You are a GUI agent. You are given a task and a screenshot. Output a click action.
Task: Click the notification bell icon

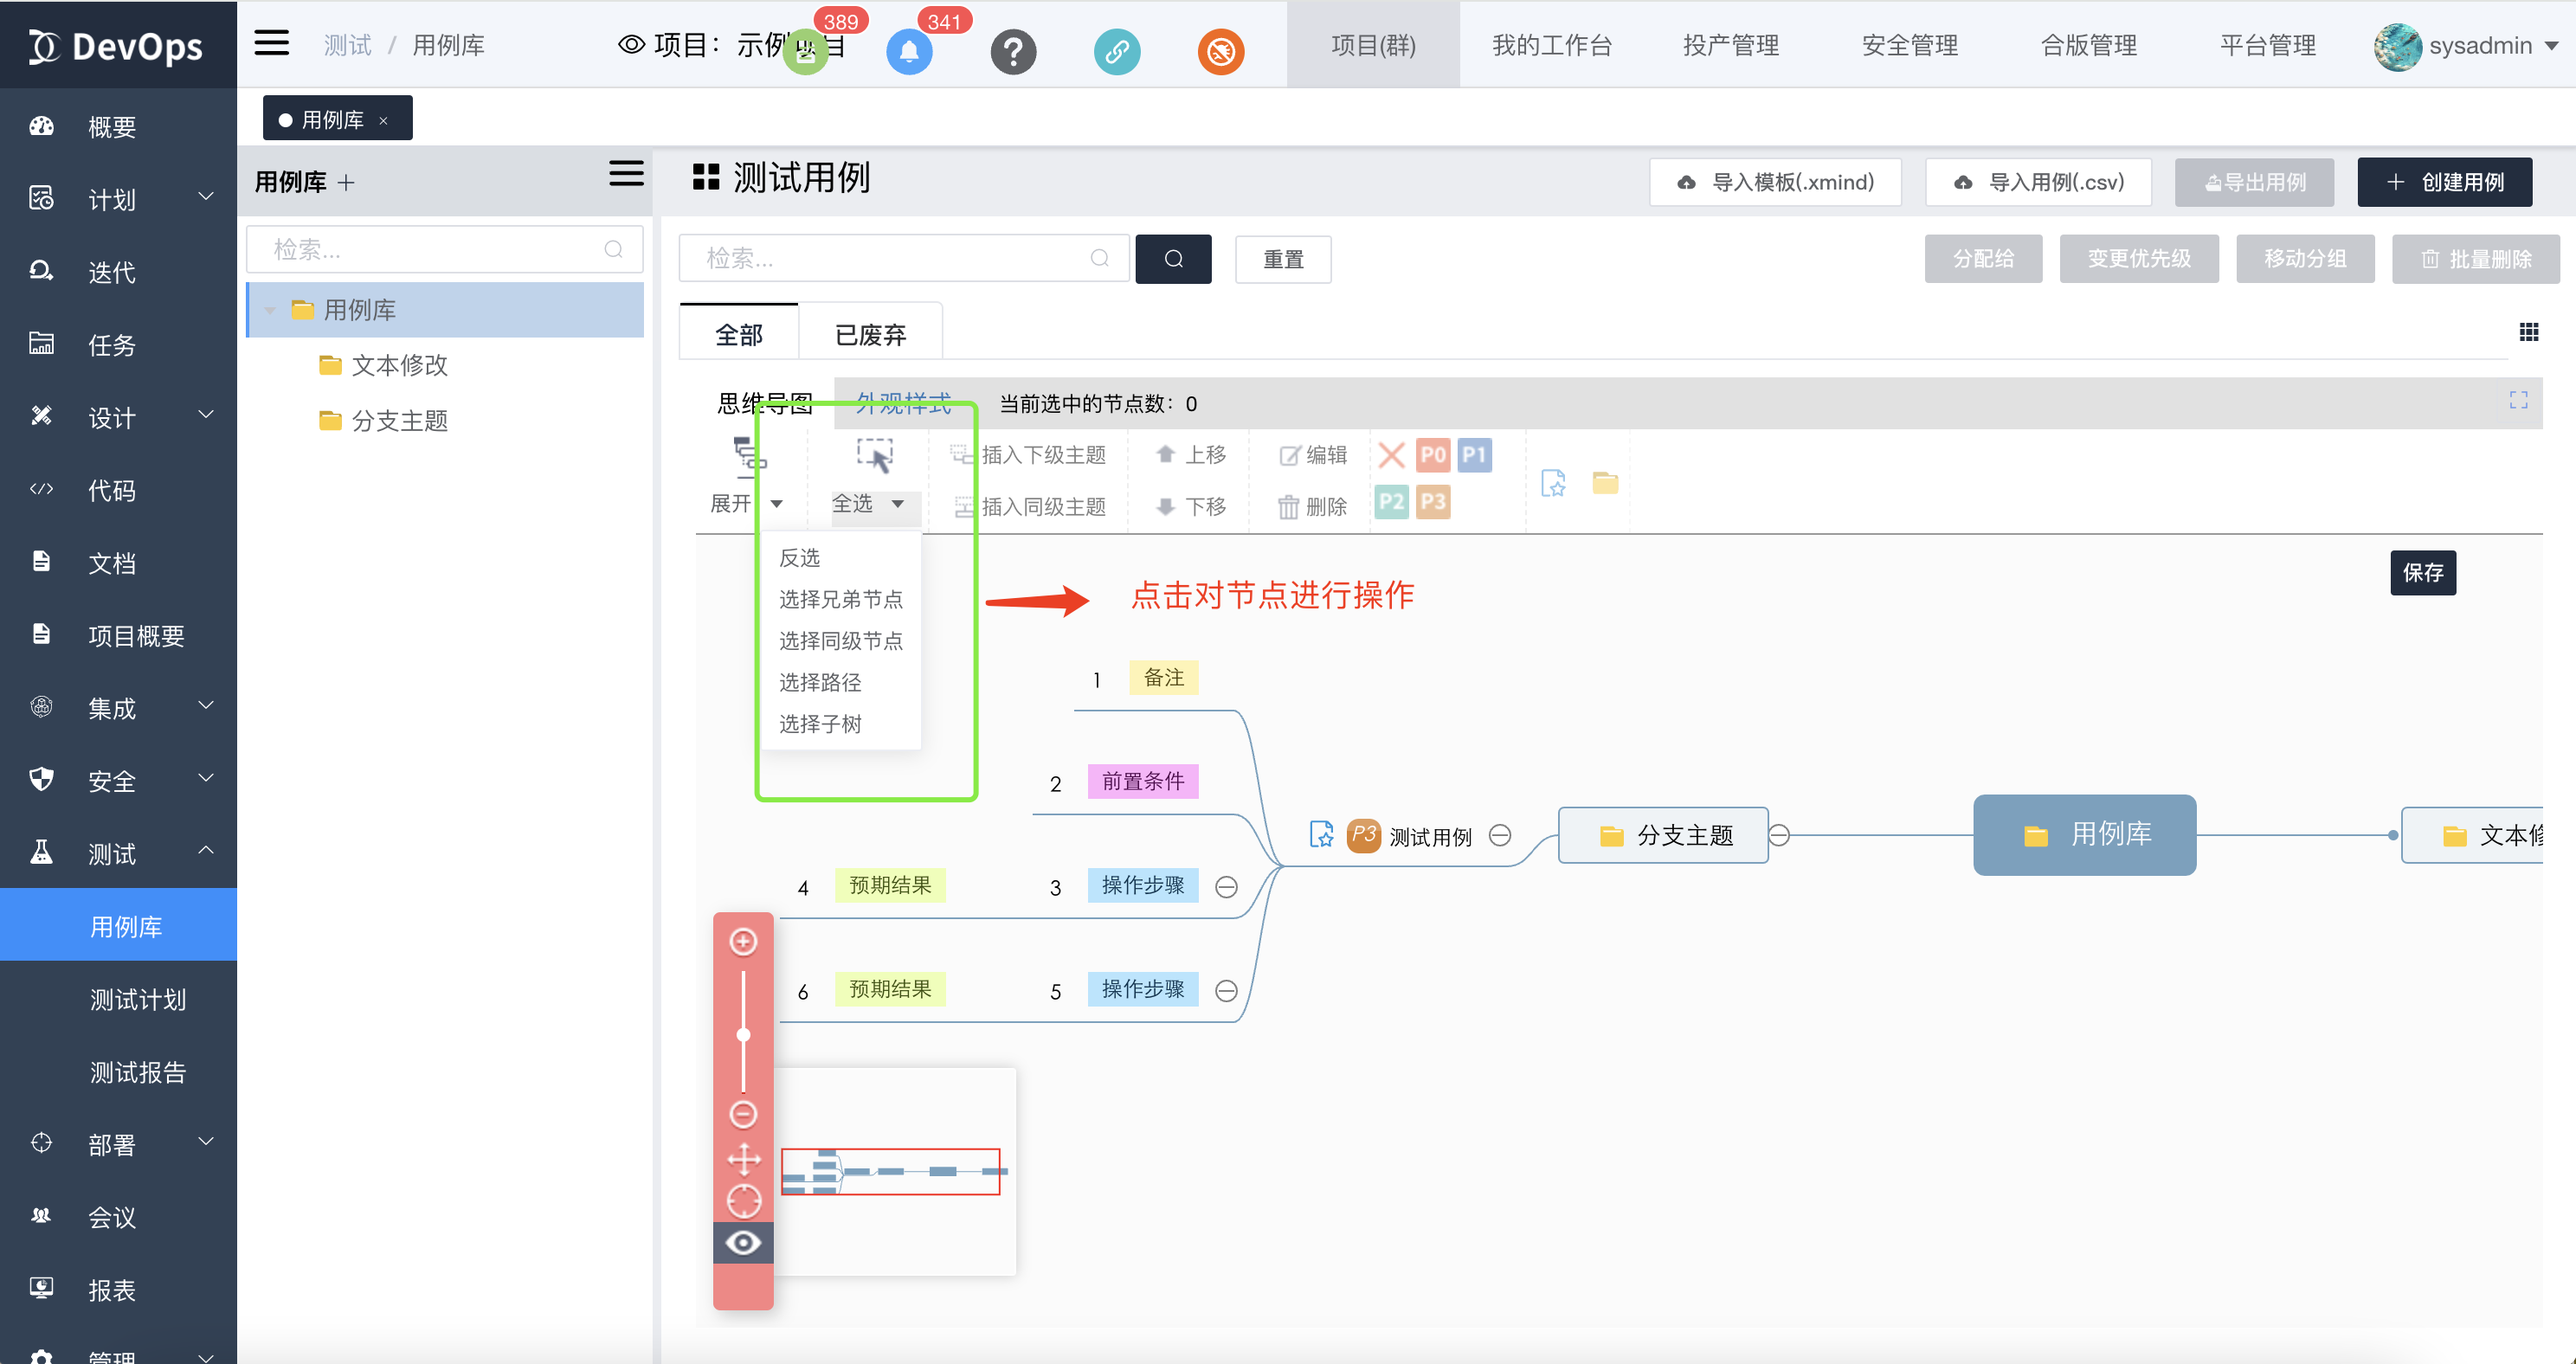click(908, 51)
